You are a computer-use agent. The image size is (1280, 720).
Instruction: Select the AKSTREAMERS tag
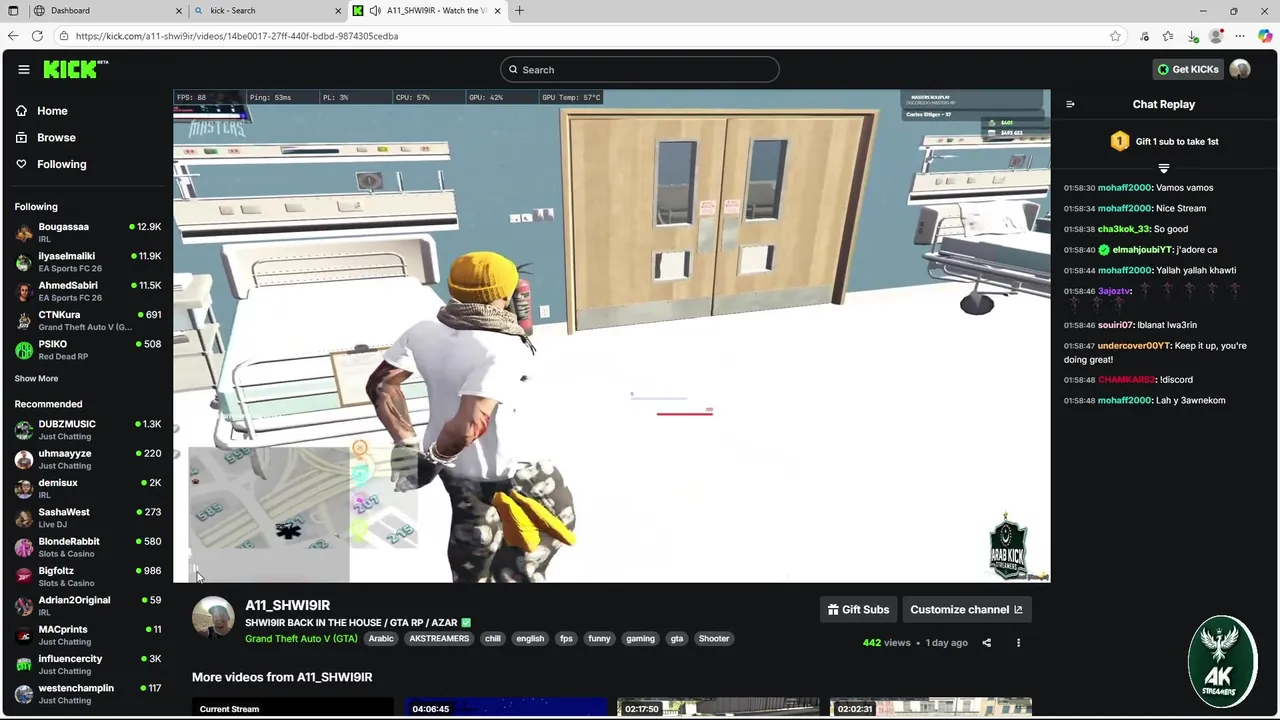click(439, 639)
